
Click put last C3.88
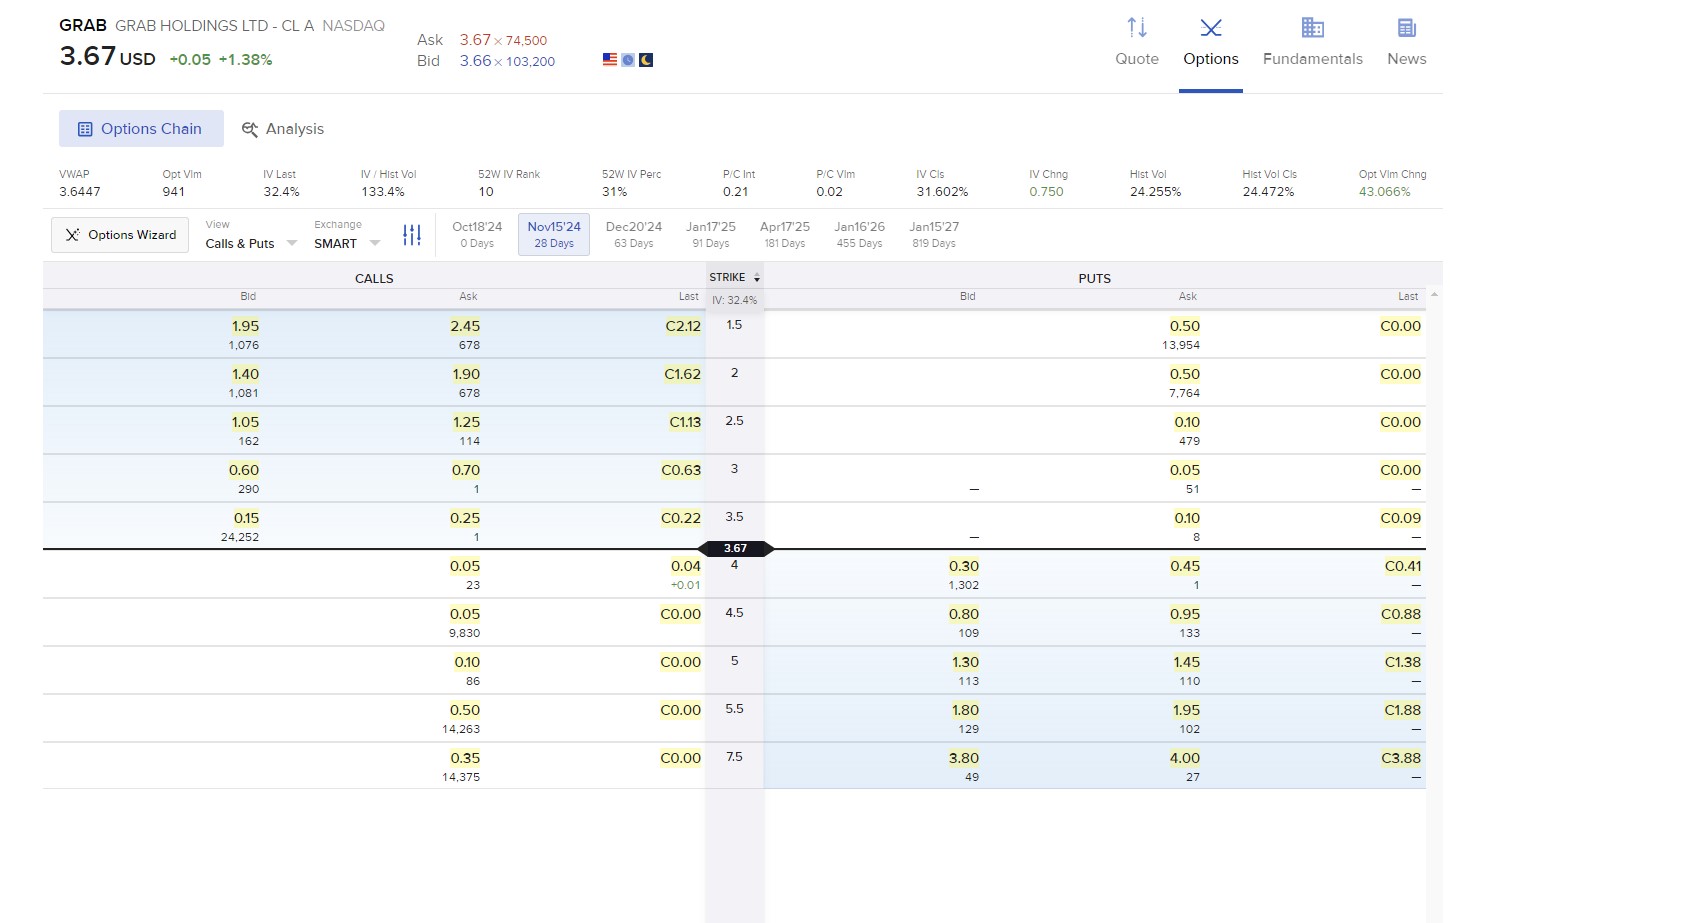click(x=1401, y=758)
